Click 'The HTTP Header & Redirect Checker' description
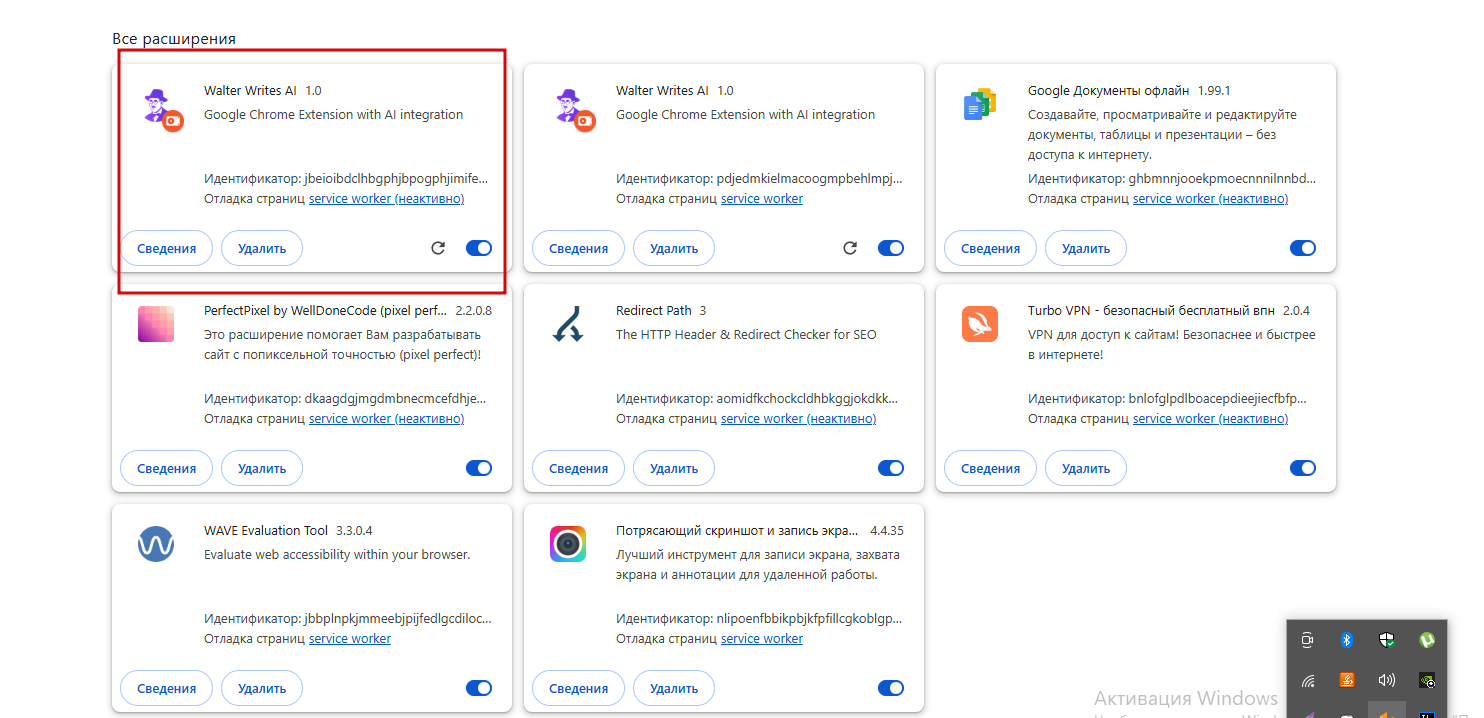The width and height of the screenshot is (1484, 718). pos(746,335)
